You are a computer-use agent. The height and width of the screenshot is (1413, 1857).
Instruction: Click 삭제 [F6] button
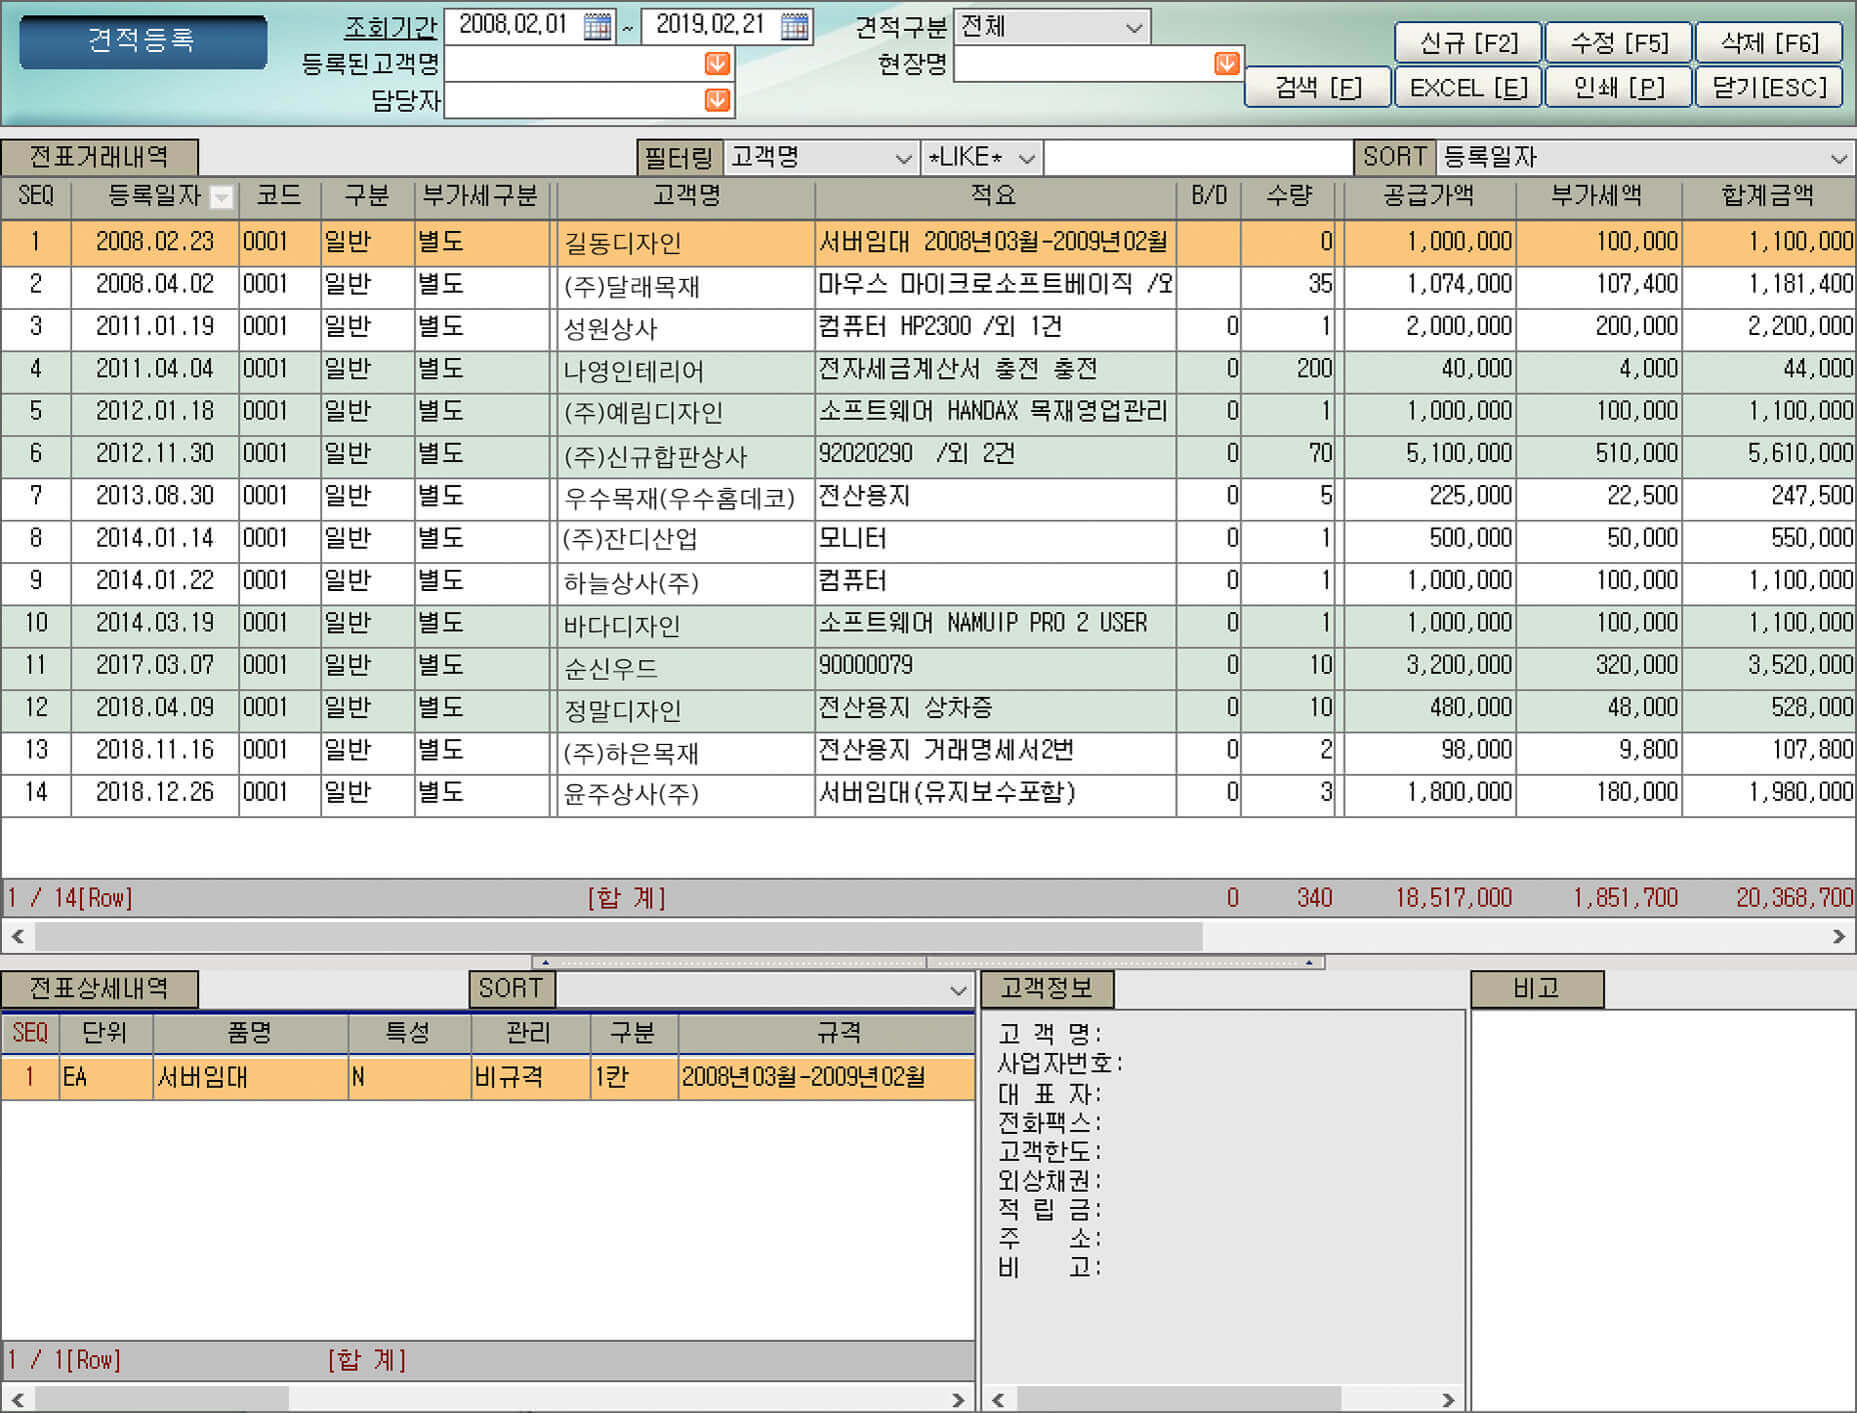point(1769,43)
